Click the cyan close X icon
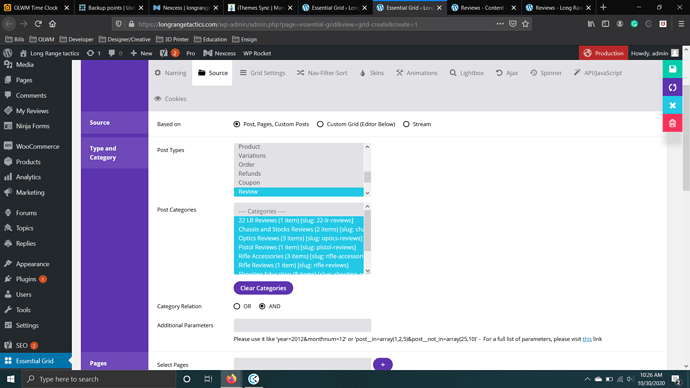The image size is (690, 388). (672, 105)
